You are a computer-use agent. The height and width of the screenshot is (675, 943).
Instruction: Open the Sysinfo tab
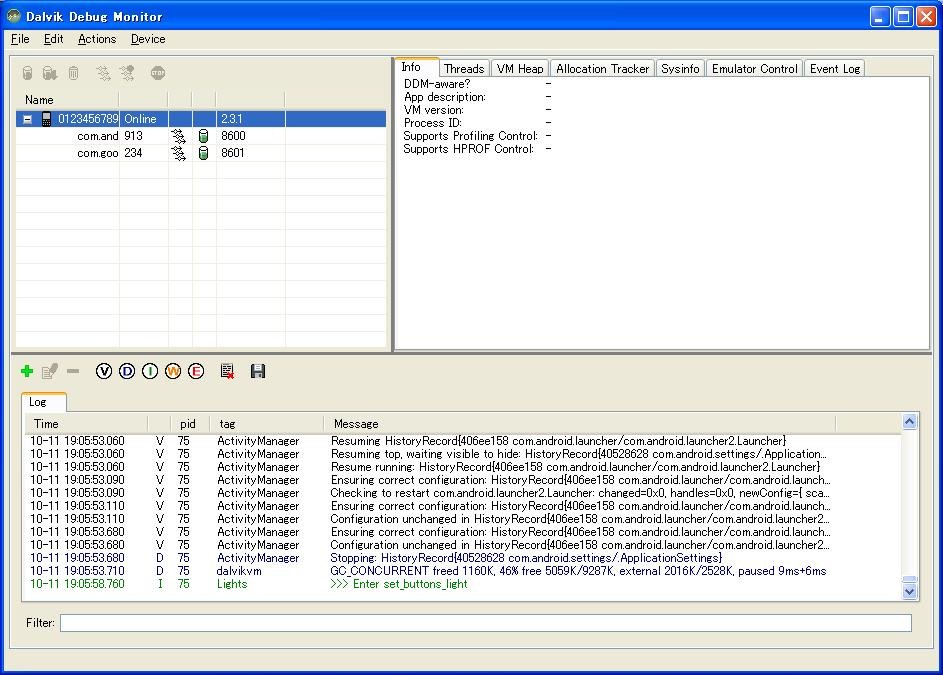pyautogui.click(x=680, y=69)
